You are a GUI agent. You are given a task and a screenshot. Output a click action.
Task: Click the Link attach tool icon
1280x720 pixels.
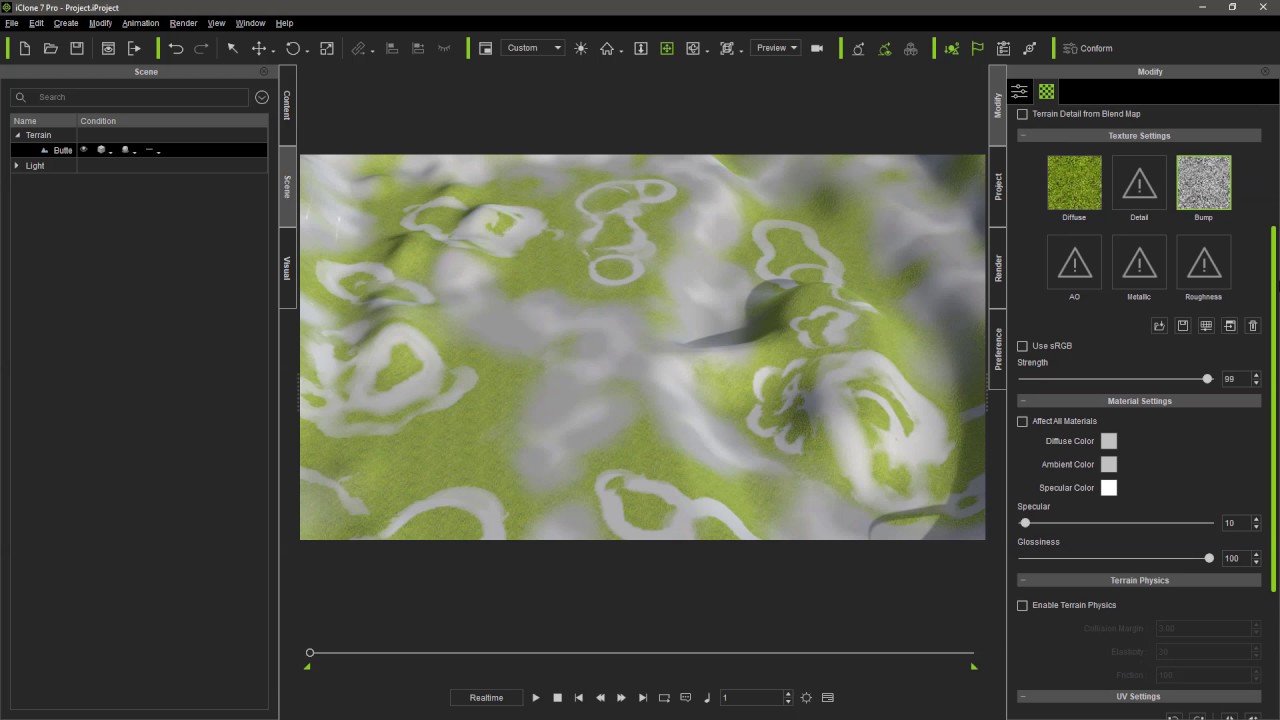click(x=358, y=48)
